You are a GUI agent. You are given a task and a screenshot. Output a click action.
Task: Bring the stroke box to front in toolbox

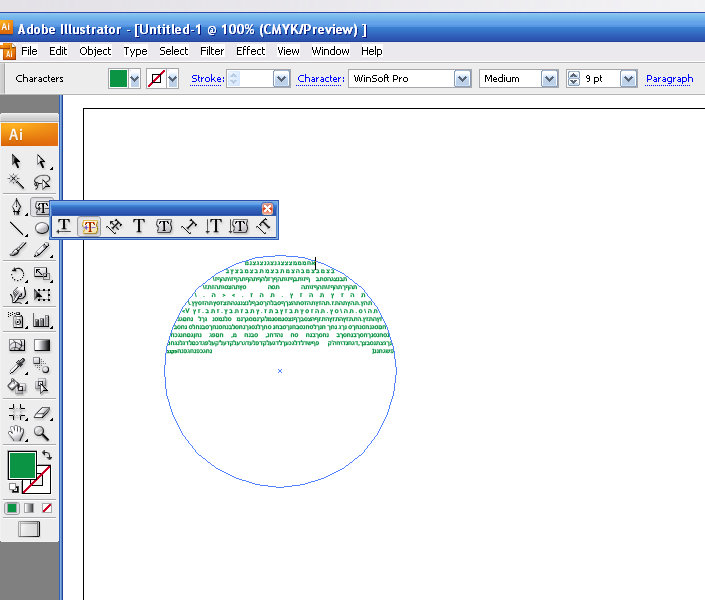point(44,486)
